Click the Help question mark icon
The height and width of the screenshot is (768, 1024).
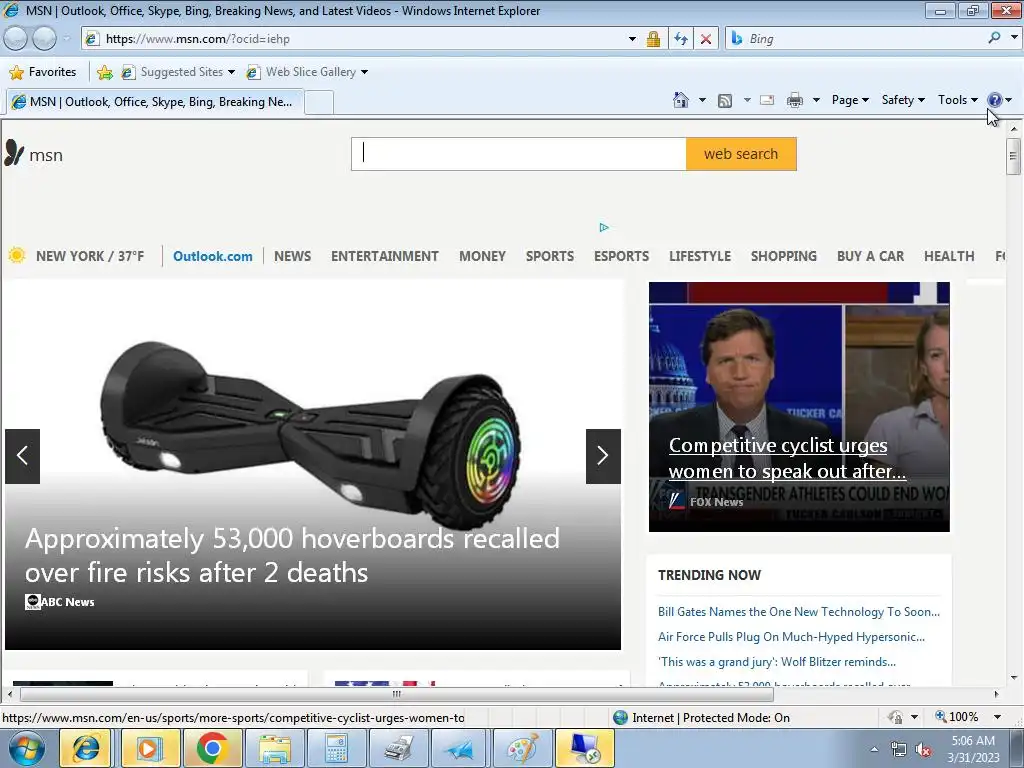pyautogui.click(x=995, y=100)
